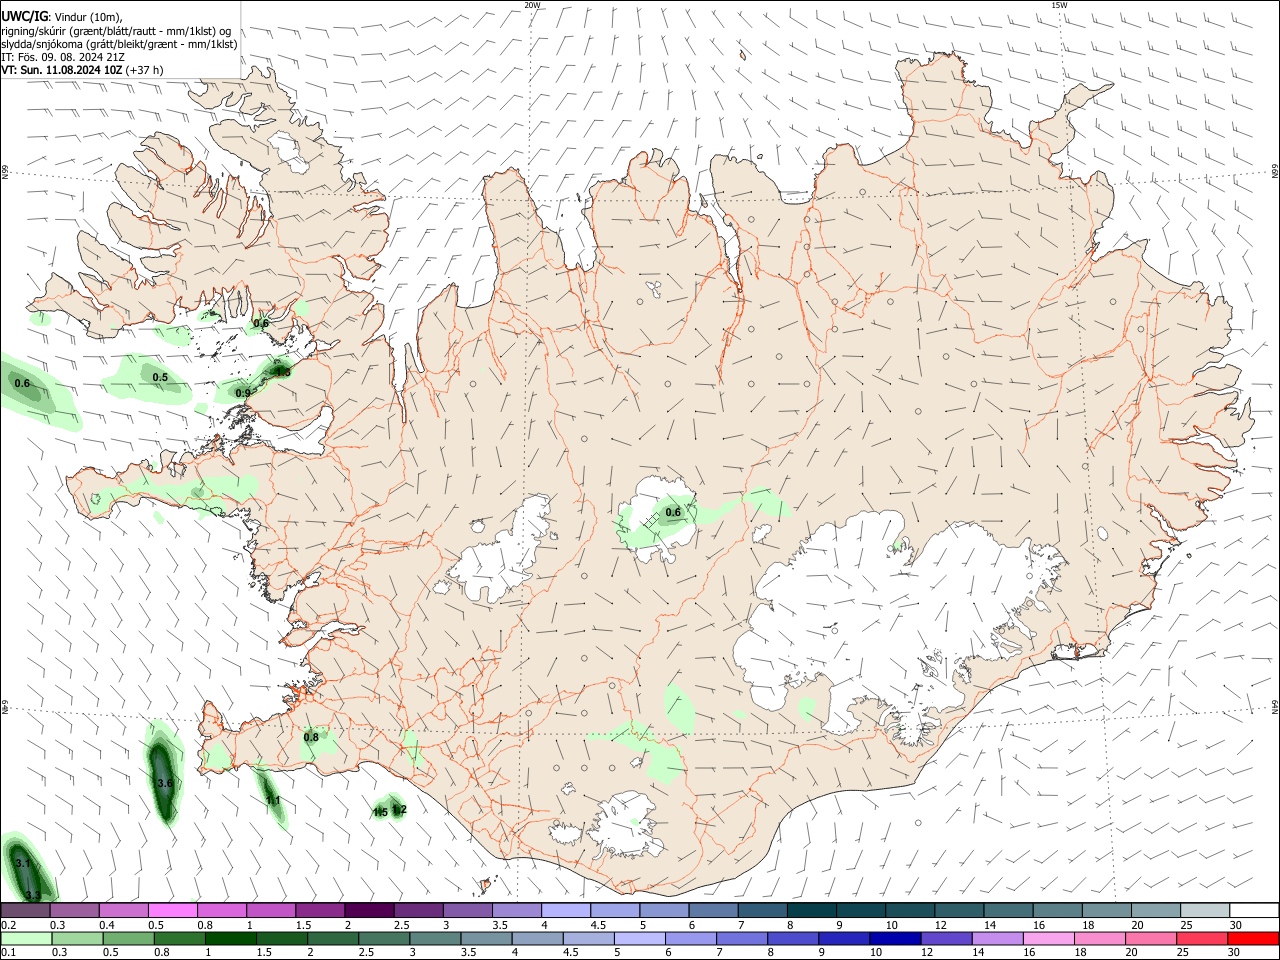This screenshot has height=960, width=1280.
Task: Click the 1.2 precipitation value at sea
Action: point(399,810)
